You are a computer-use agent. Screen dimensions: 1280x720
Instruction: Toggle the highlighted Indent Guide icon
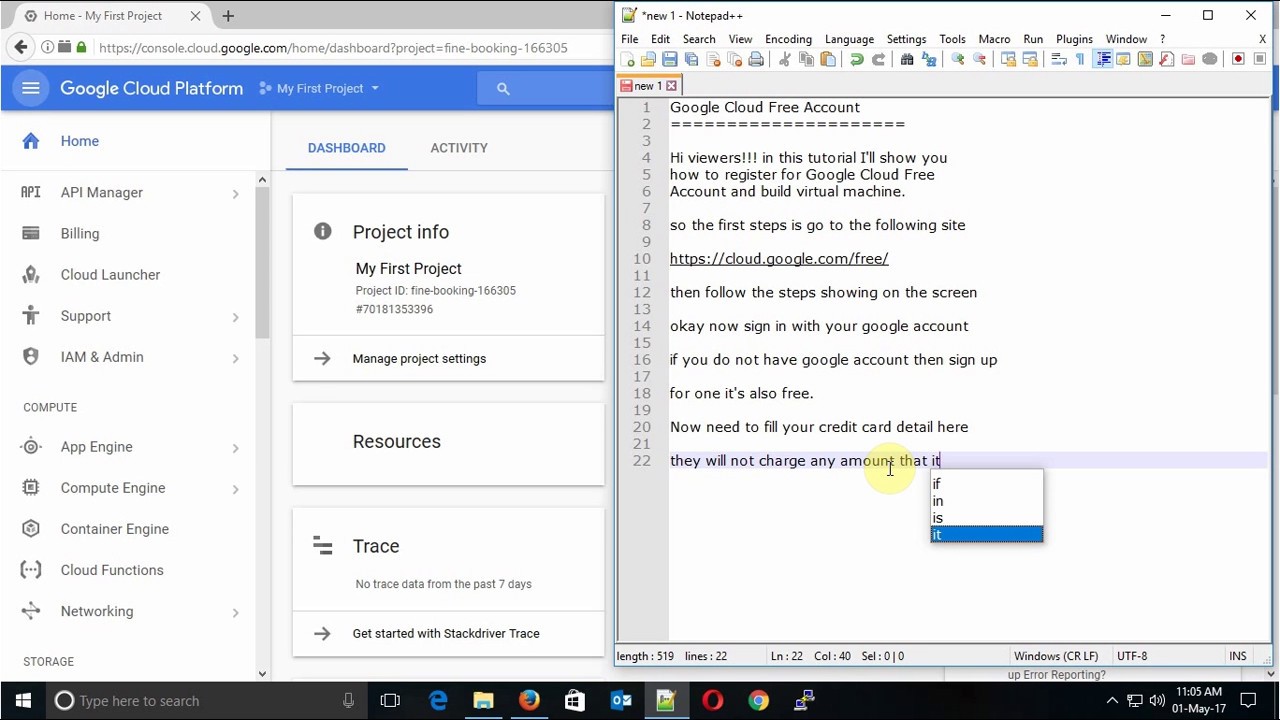(1104, 60)
